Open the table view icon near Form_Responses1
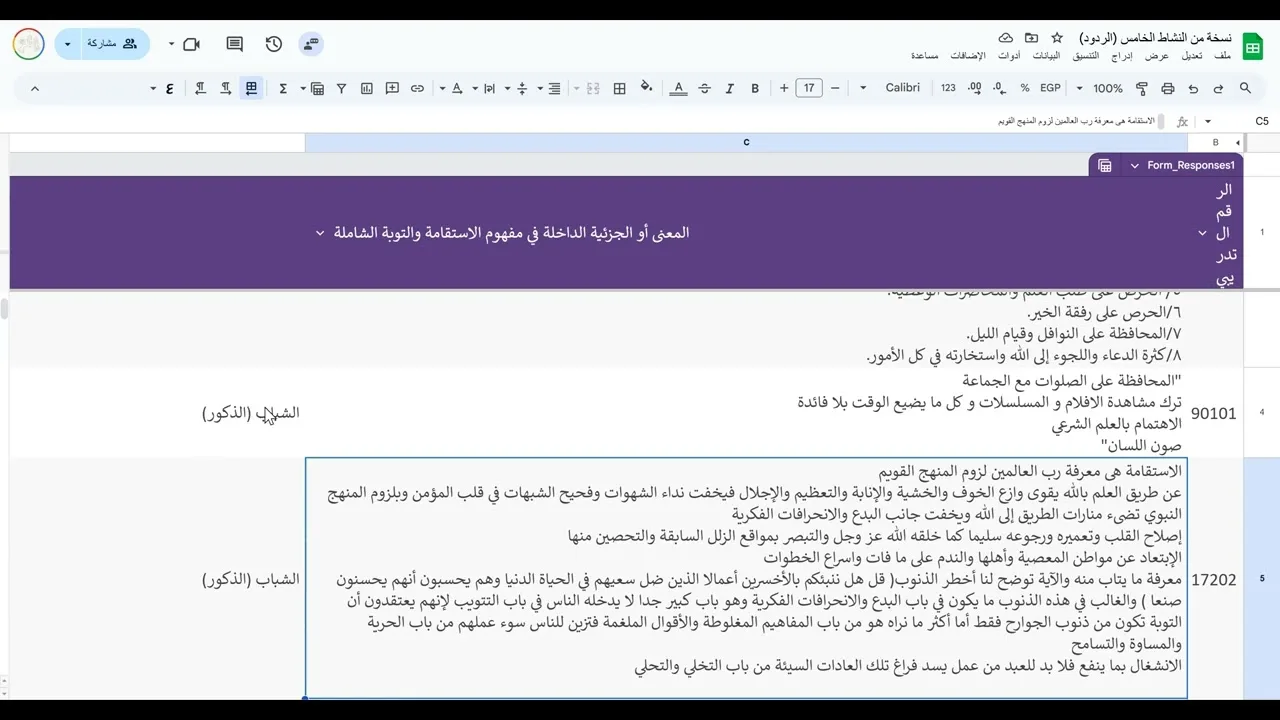 point(1105,166)
